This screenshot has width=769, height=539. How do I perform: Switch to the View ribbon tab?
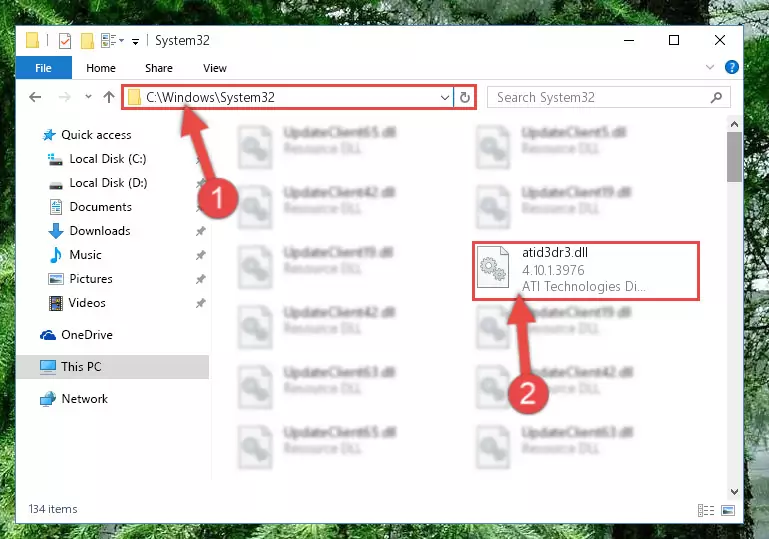pos(215,68)
